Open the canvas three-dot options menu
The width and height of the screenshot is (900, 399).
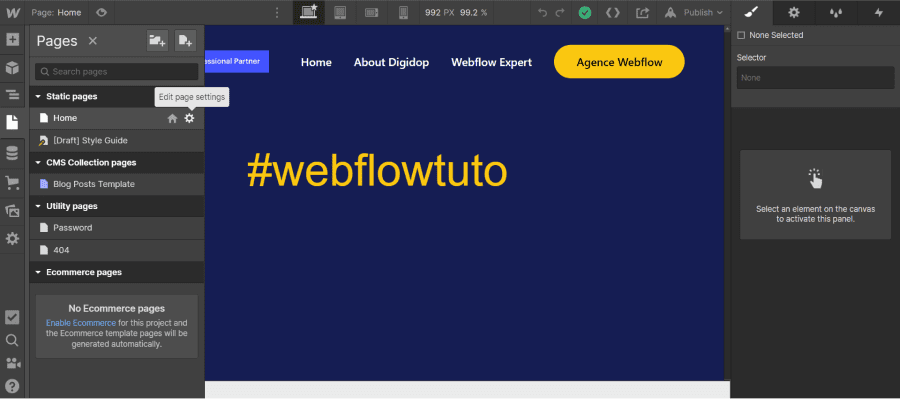(277, 13)
